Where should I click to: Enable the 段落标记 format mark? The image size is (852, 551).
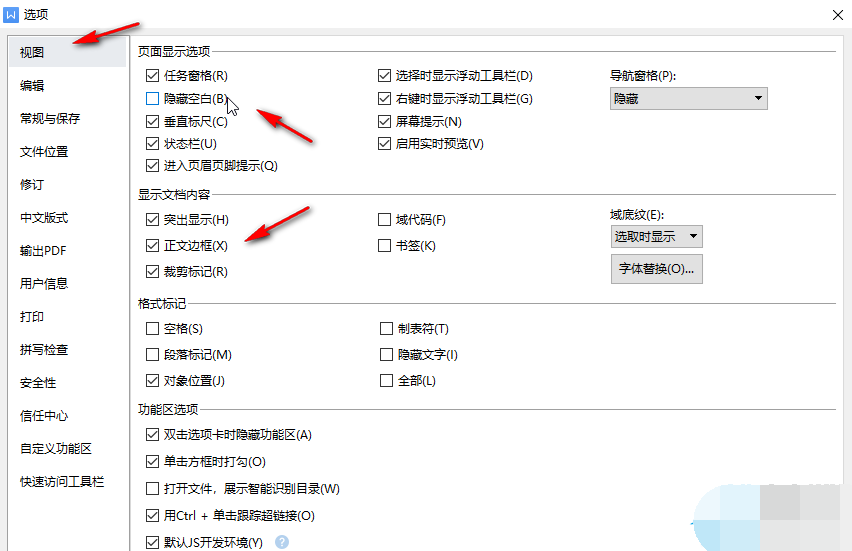[152, 355]
